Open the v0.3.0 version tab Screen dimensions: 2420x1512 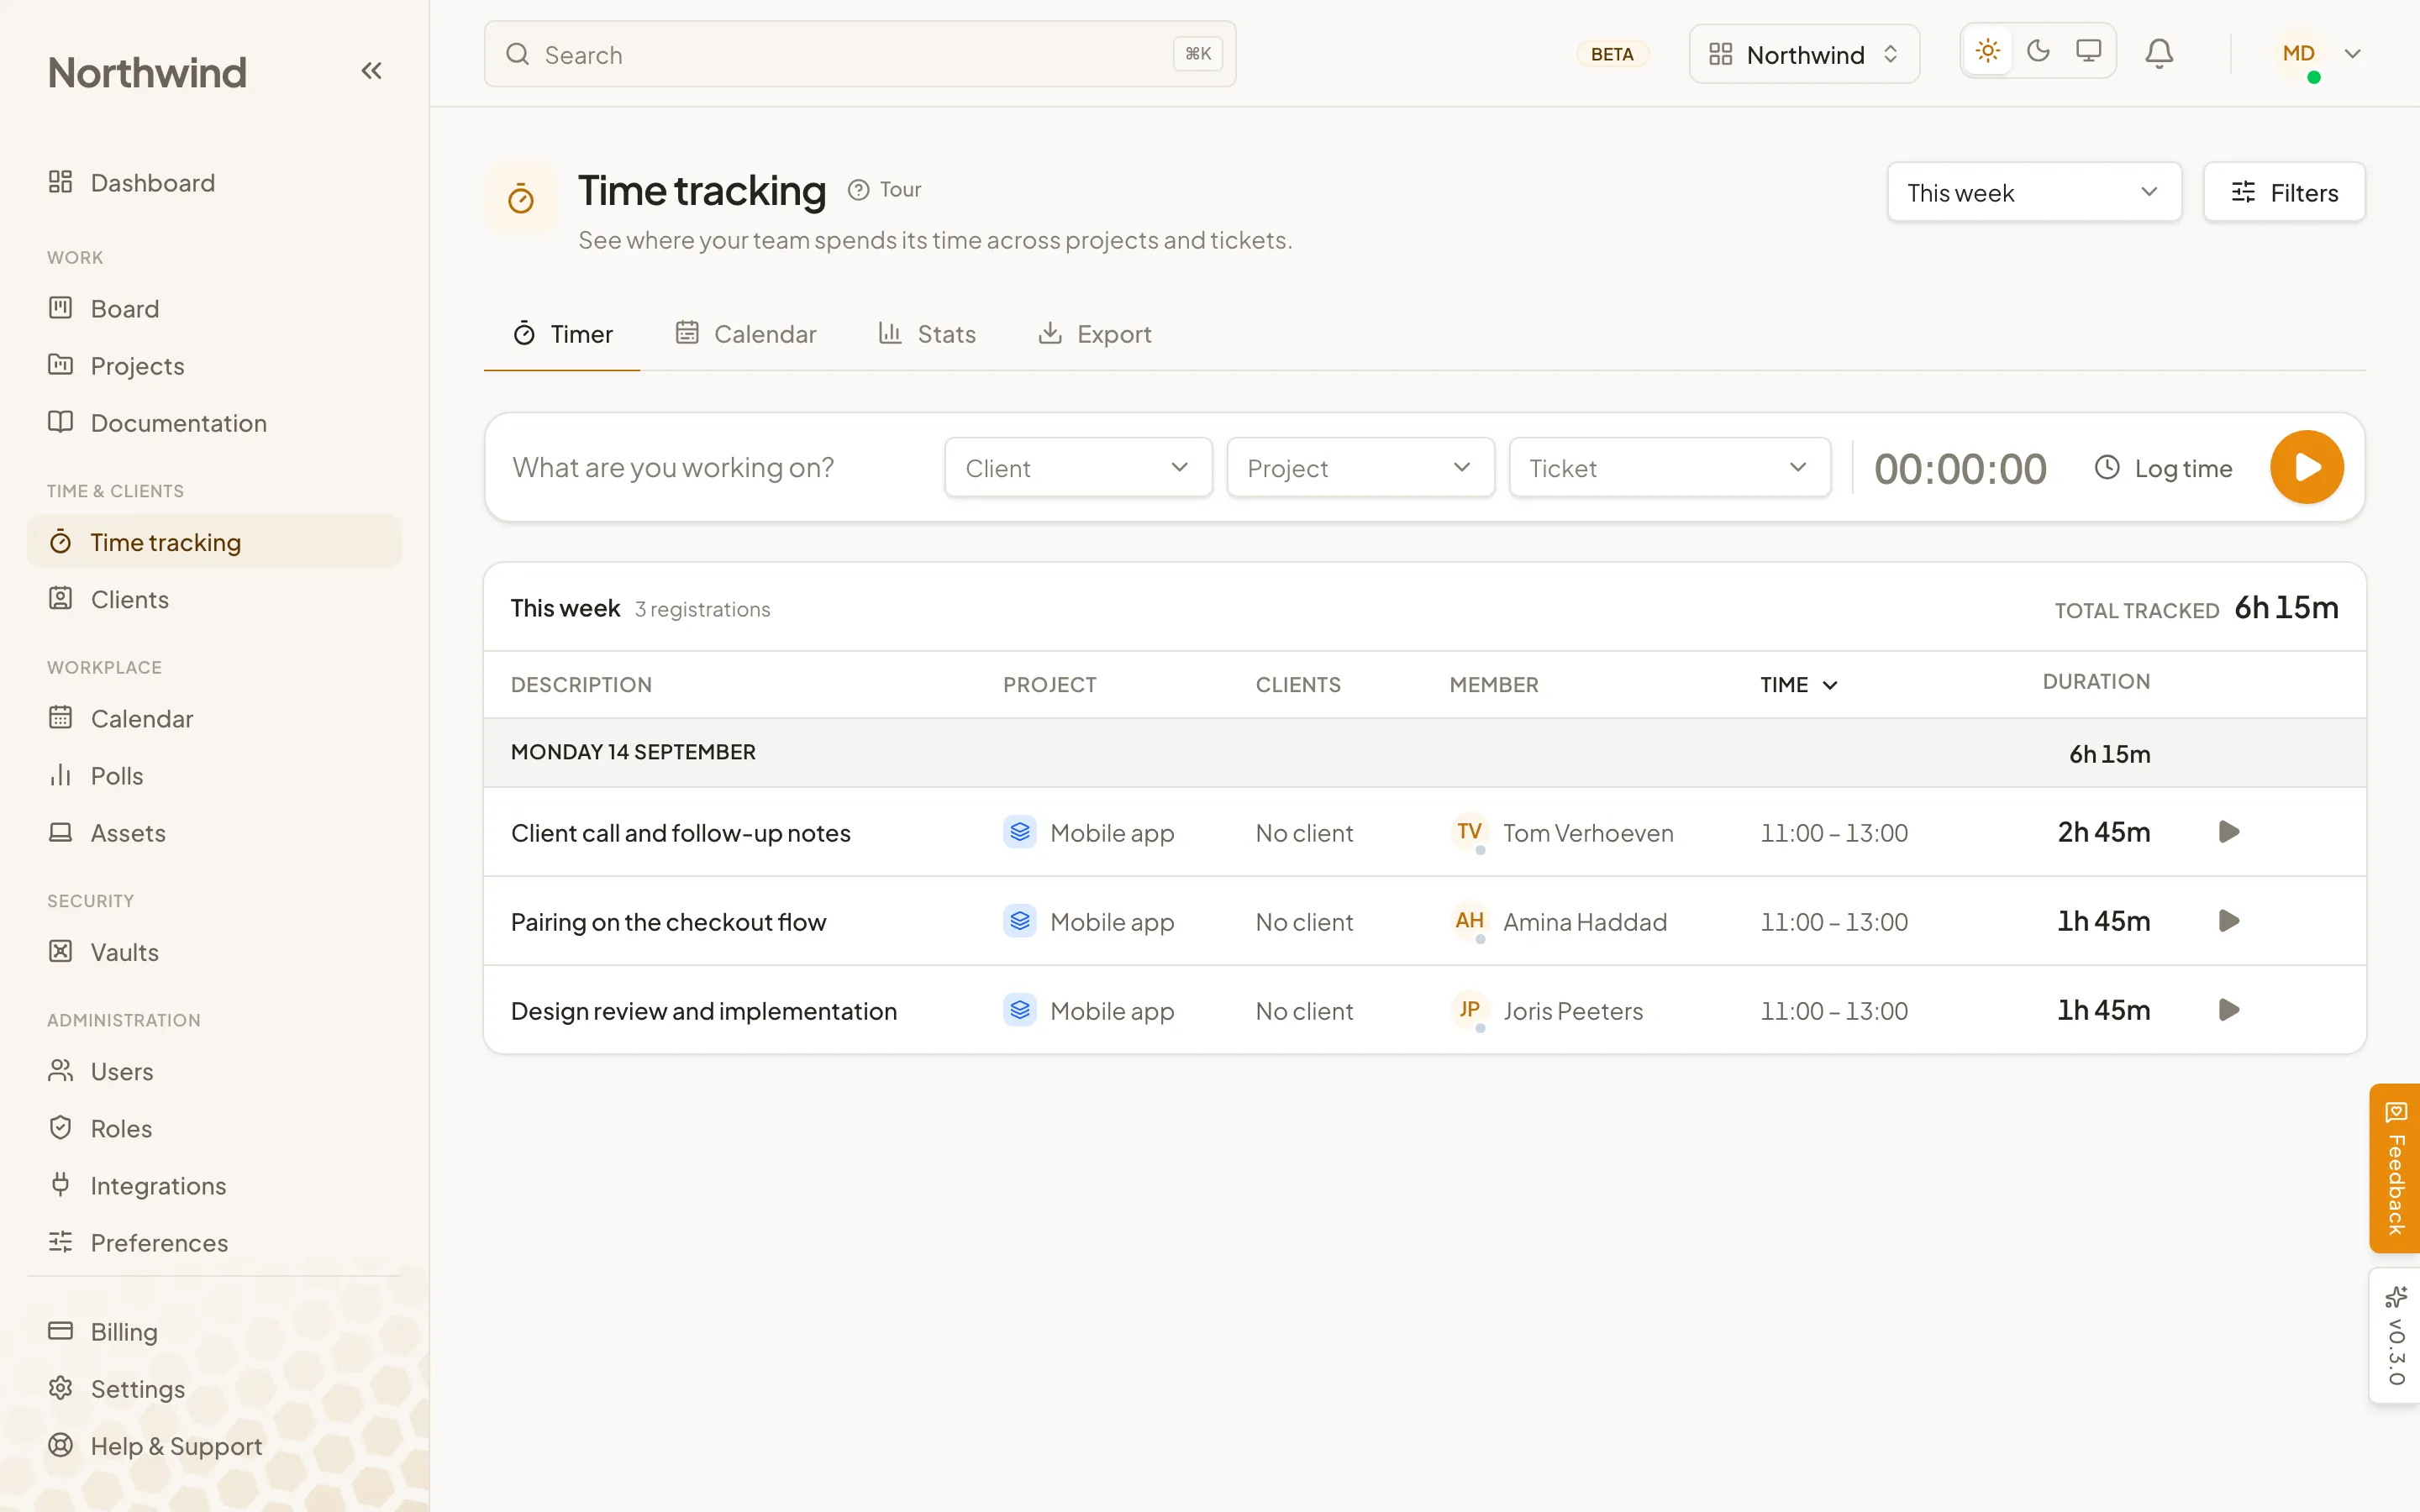pyautogui.click(x=2395, y=1336)
